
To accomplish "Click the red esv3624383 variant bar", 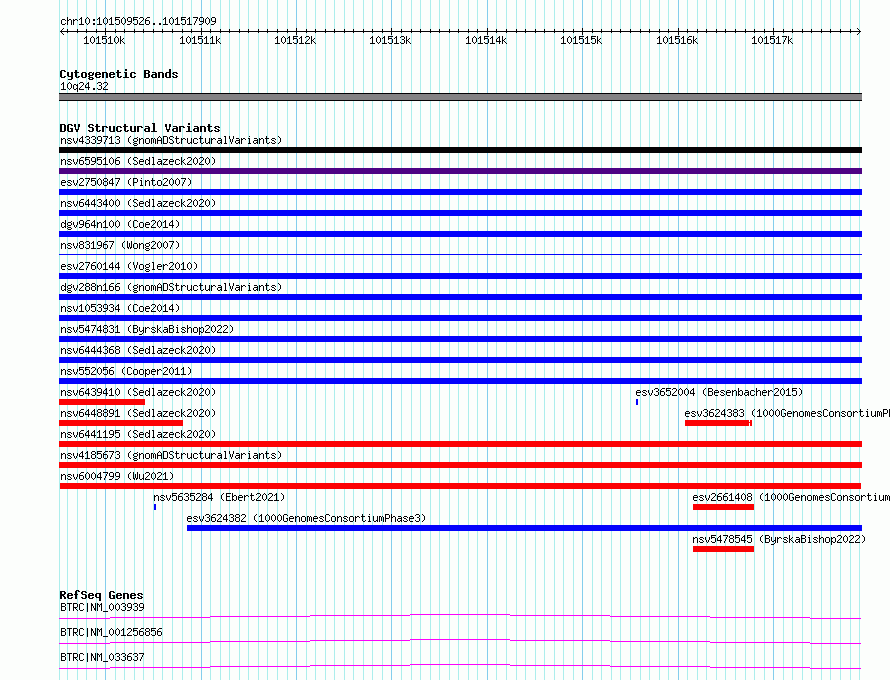I will (x=718, y=423).
